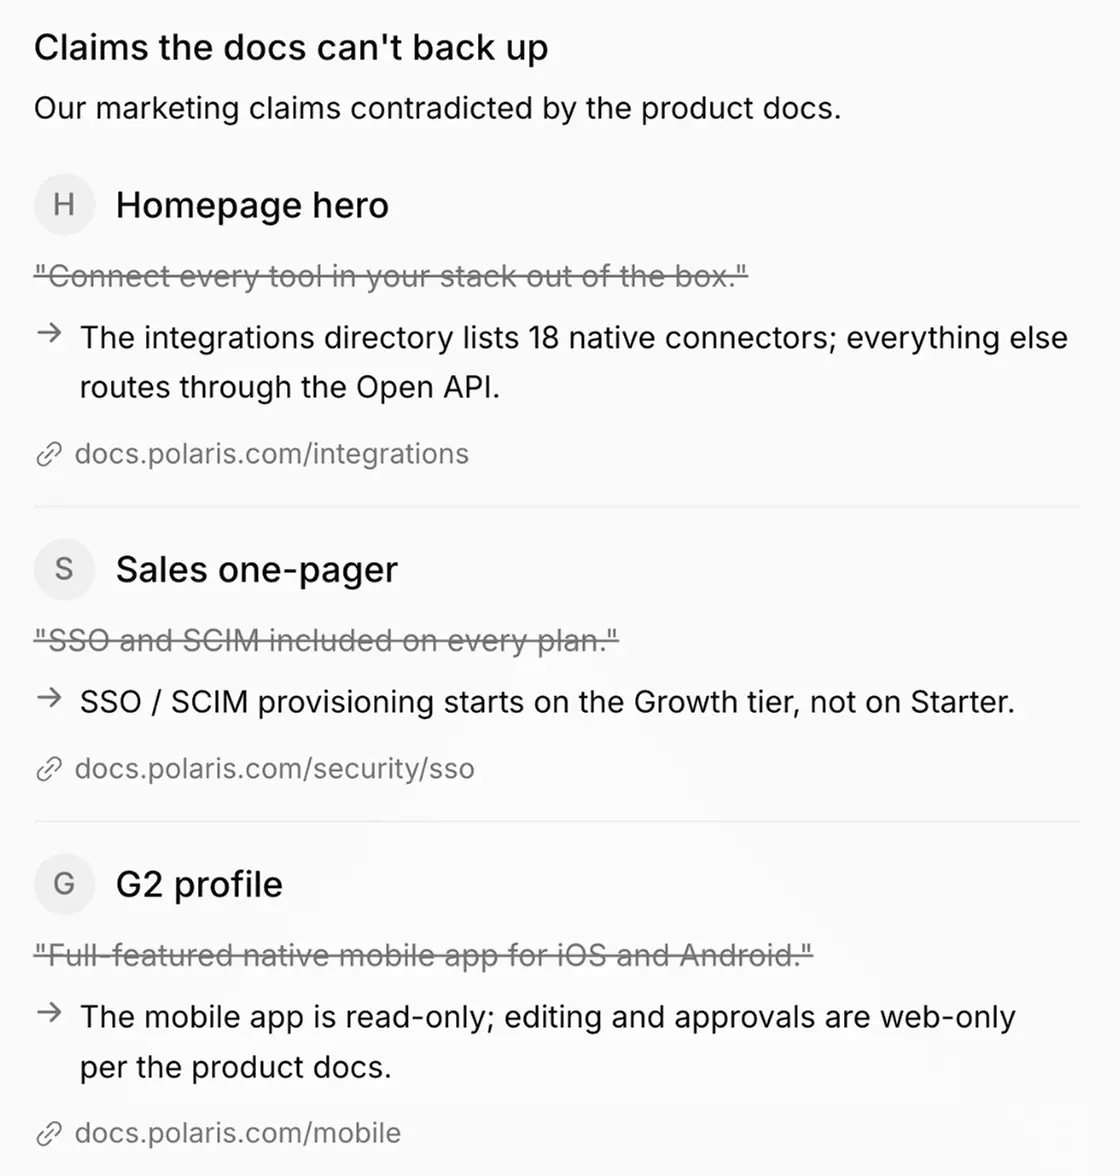The width and height of the screenshot is (1120, 1176).
Task: Open the docs.polaris.com/security/sso link
Action: pyautogui.click(x=275, y=769)
